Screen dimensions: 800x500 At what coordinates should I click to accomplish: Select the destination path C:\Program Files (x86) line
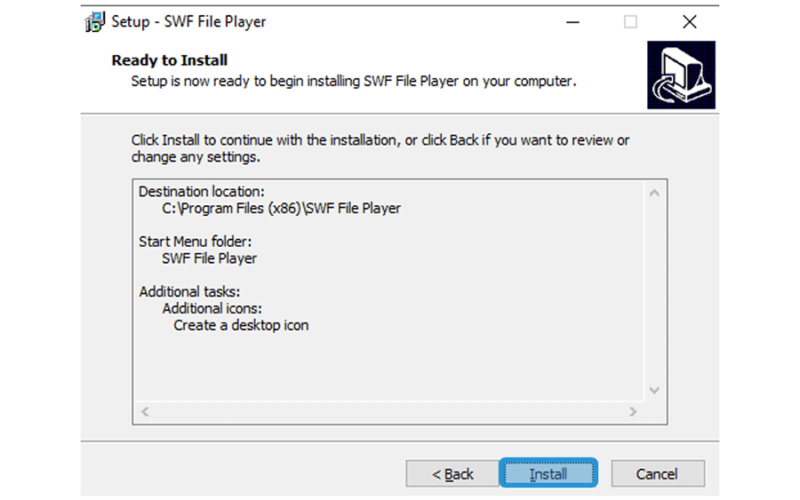[281, 209]
